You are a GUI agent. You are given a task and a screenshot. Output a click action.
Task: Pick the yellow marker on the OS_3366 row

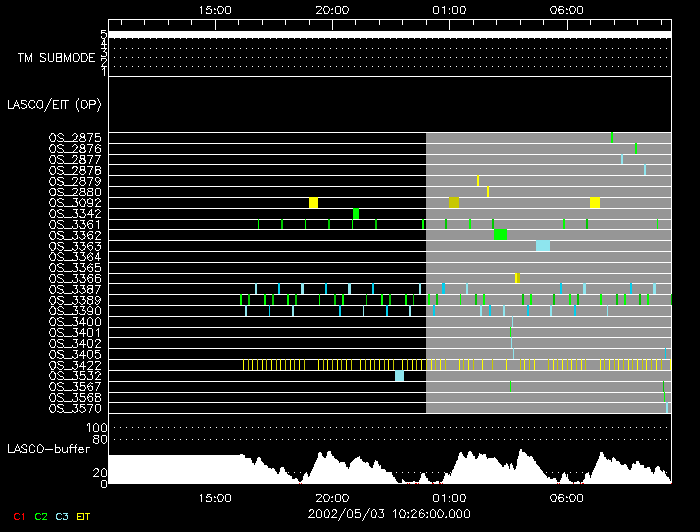coord(517,278)
